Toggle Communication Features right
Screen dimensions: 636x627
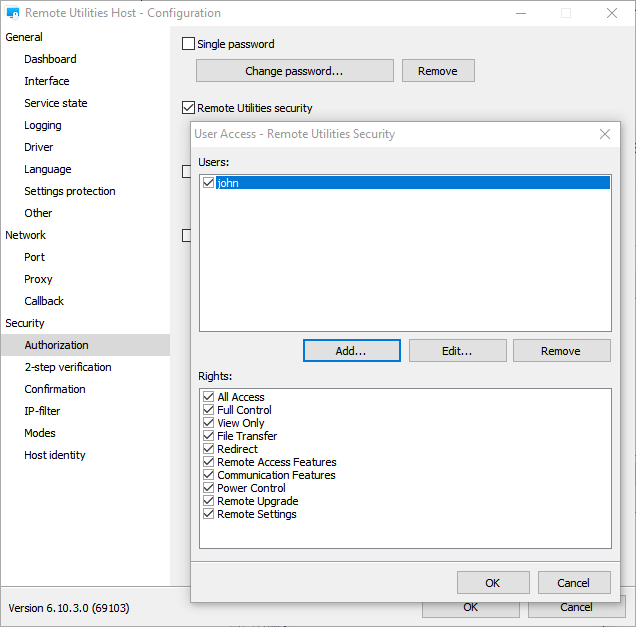[x=208, y=475]
